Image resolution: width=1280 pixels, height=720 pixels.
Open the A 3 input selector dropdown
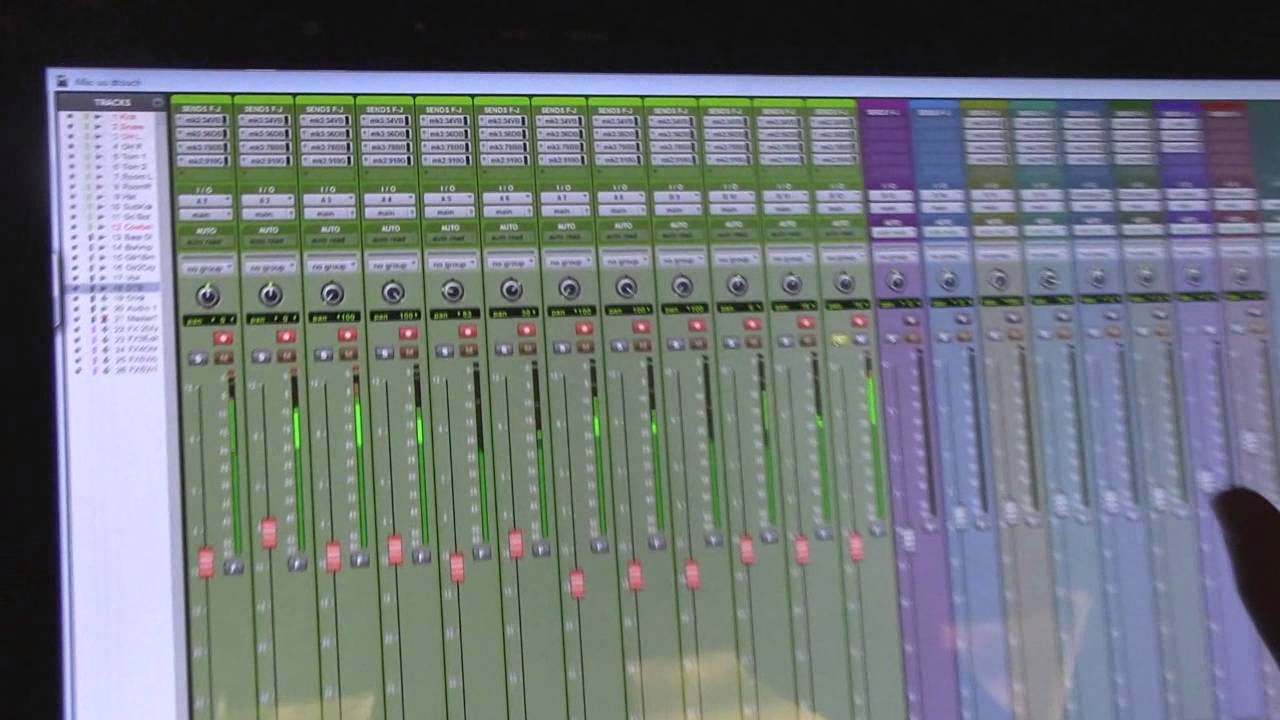[x=328, y=199]
